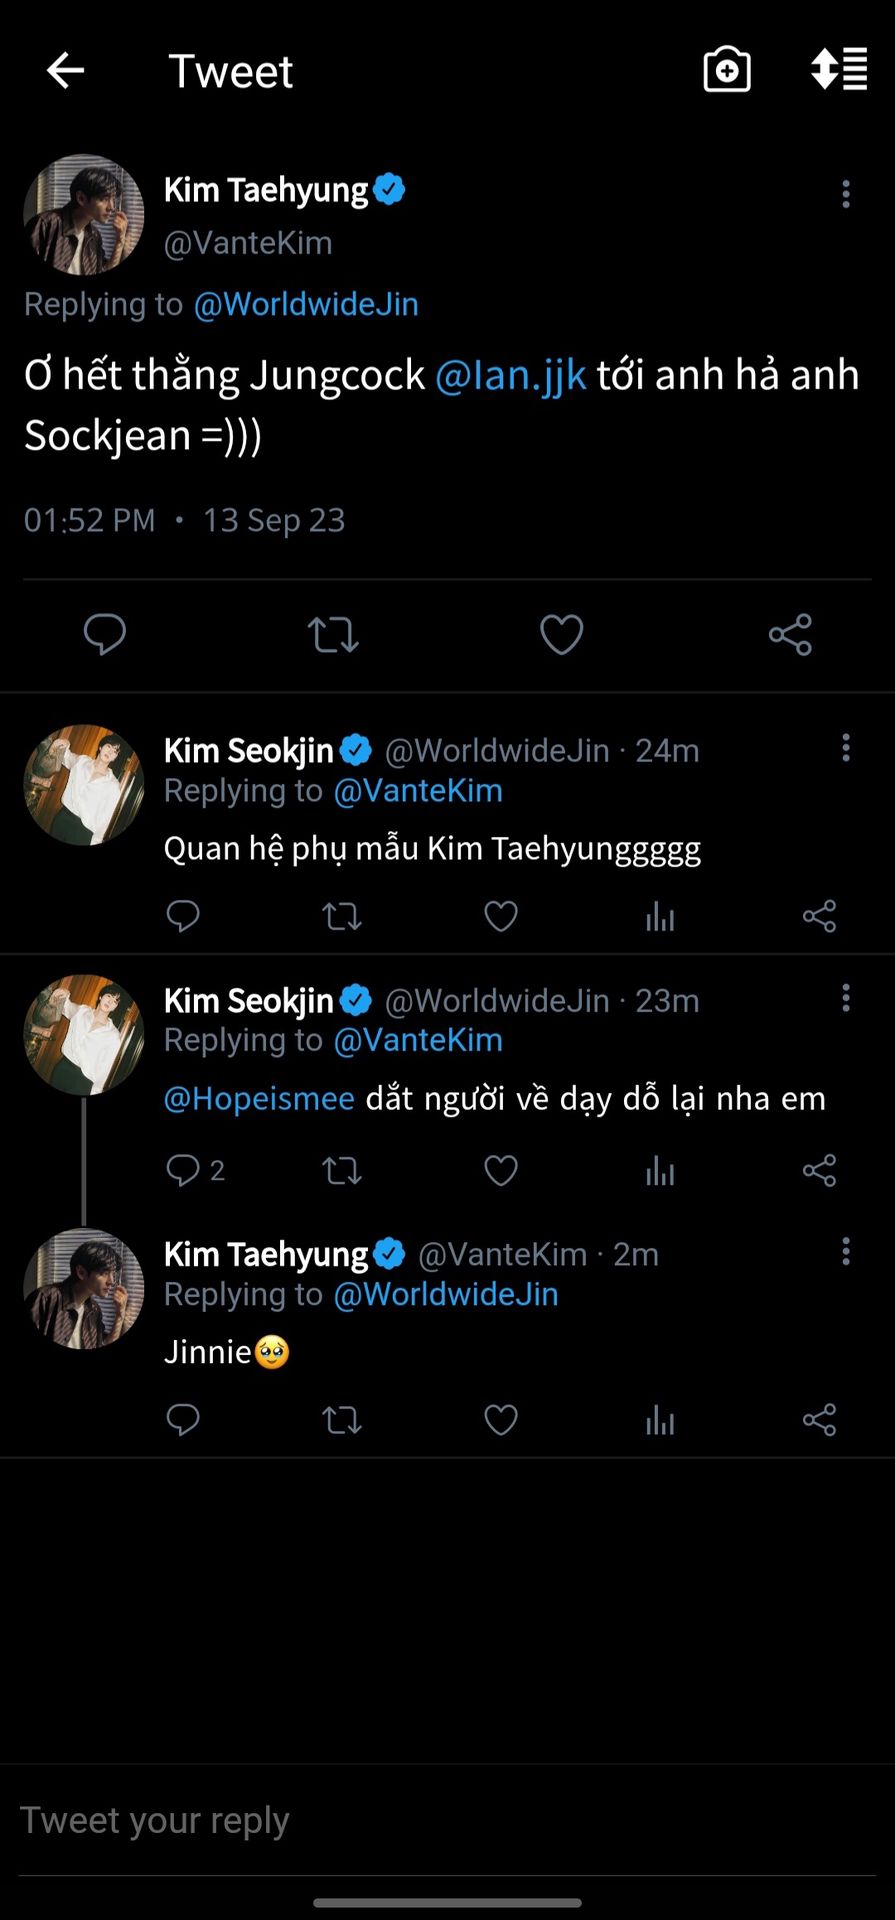The width and height of the screenshot is (895, 1920).
Task: Open @WorldwideJin link under main tweet
Action: tap(306, 304)
